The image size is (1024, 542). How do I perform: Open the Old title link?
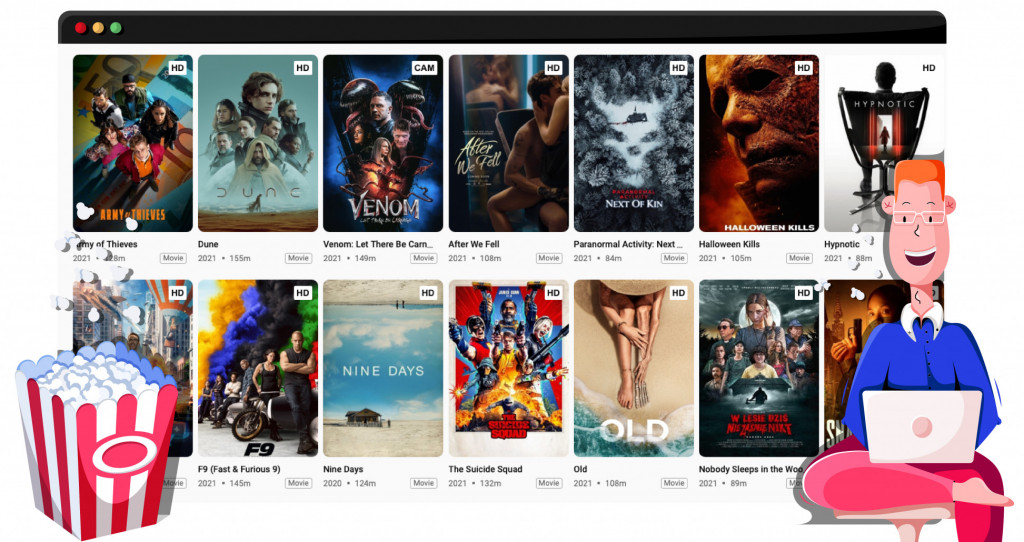coord(581,469)
